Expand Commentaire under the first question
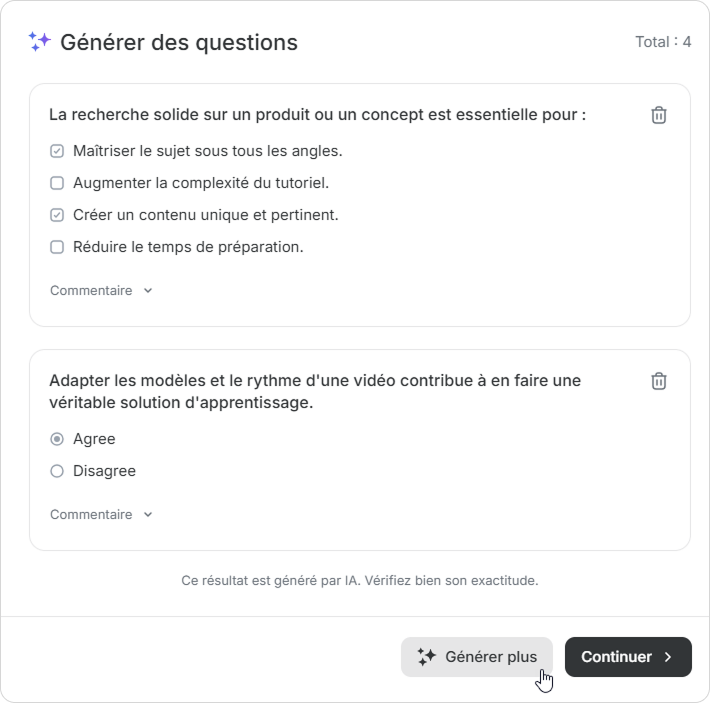The image size is (710, 703). 101,291
